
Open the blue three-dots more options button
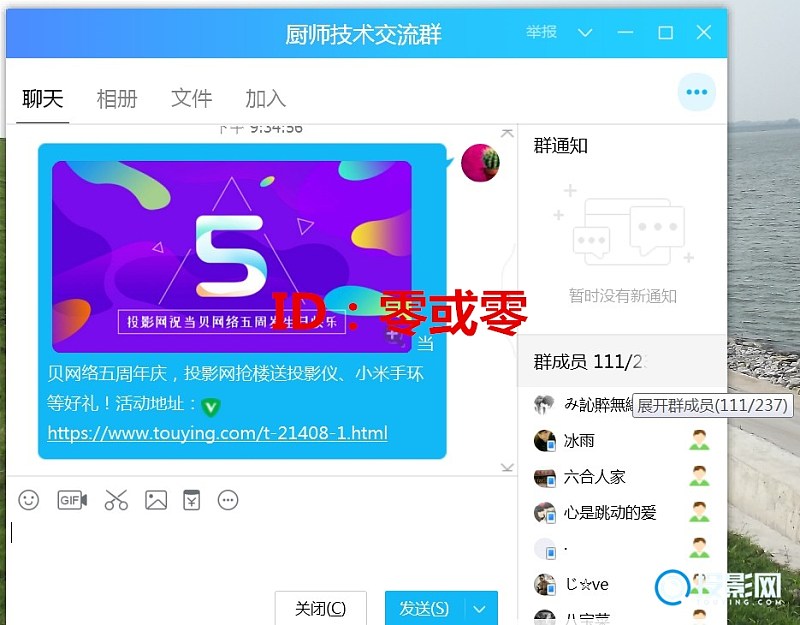(696, 92)
